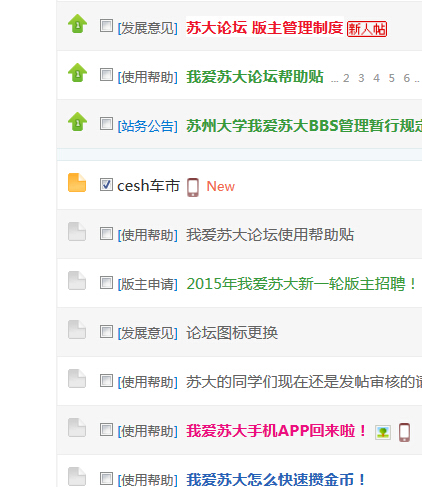Open the thread 苏大论坛 版主管理制度
422x487 pixels.
tap(265, 28)
